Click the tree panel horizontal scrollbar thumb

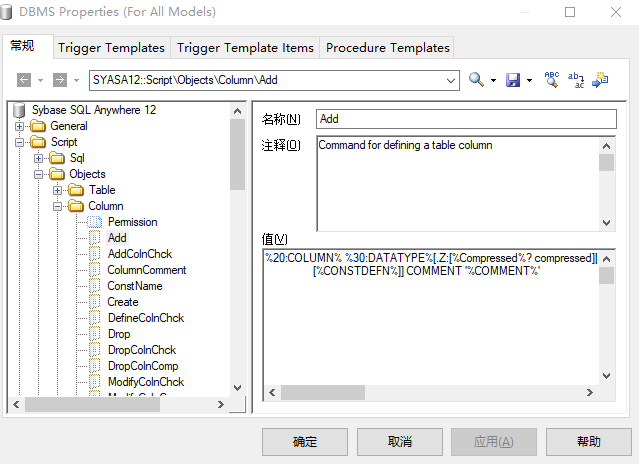[93, 405]
